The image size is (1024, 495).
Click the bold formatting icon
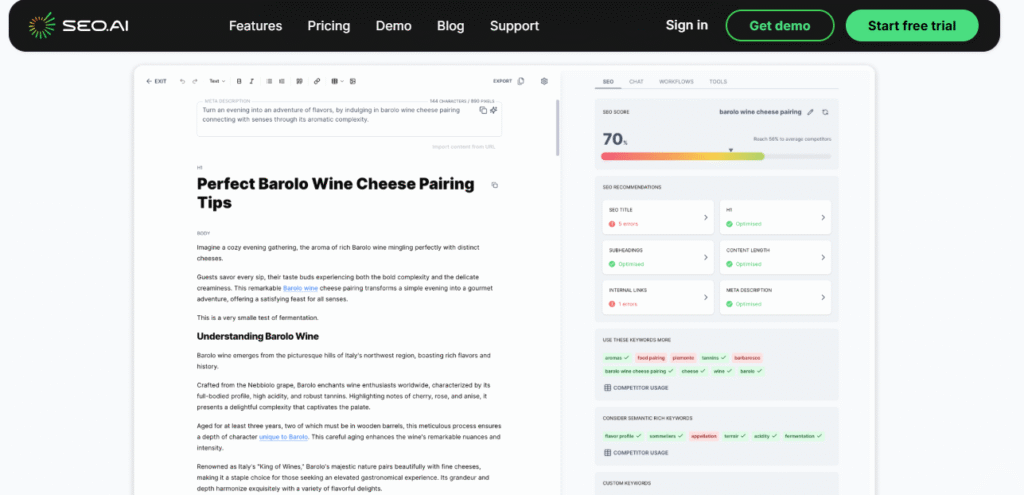[239, 81]
